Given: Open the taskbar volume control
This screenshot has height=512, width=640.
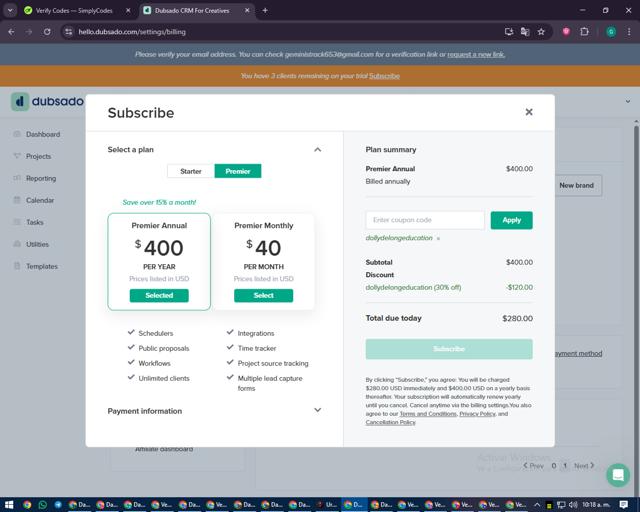Looking at the screenshot, I should [573, 505].
